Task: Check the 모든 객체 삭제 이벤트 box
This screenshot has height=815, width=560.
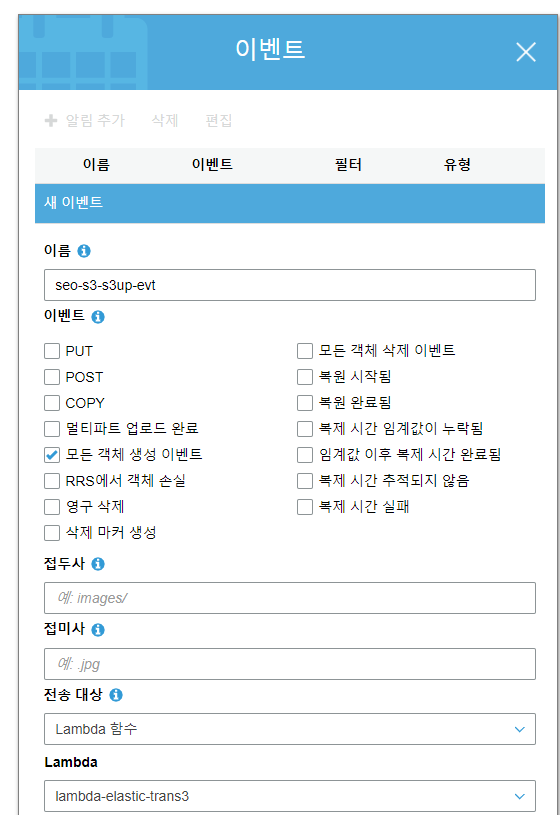Action: [x=305, y=351]
